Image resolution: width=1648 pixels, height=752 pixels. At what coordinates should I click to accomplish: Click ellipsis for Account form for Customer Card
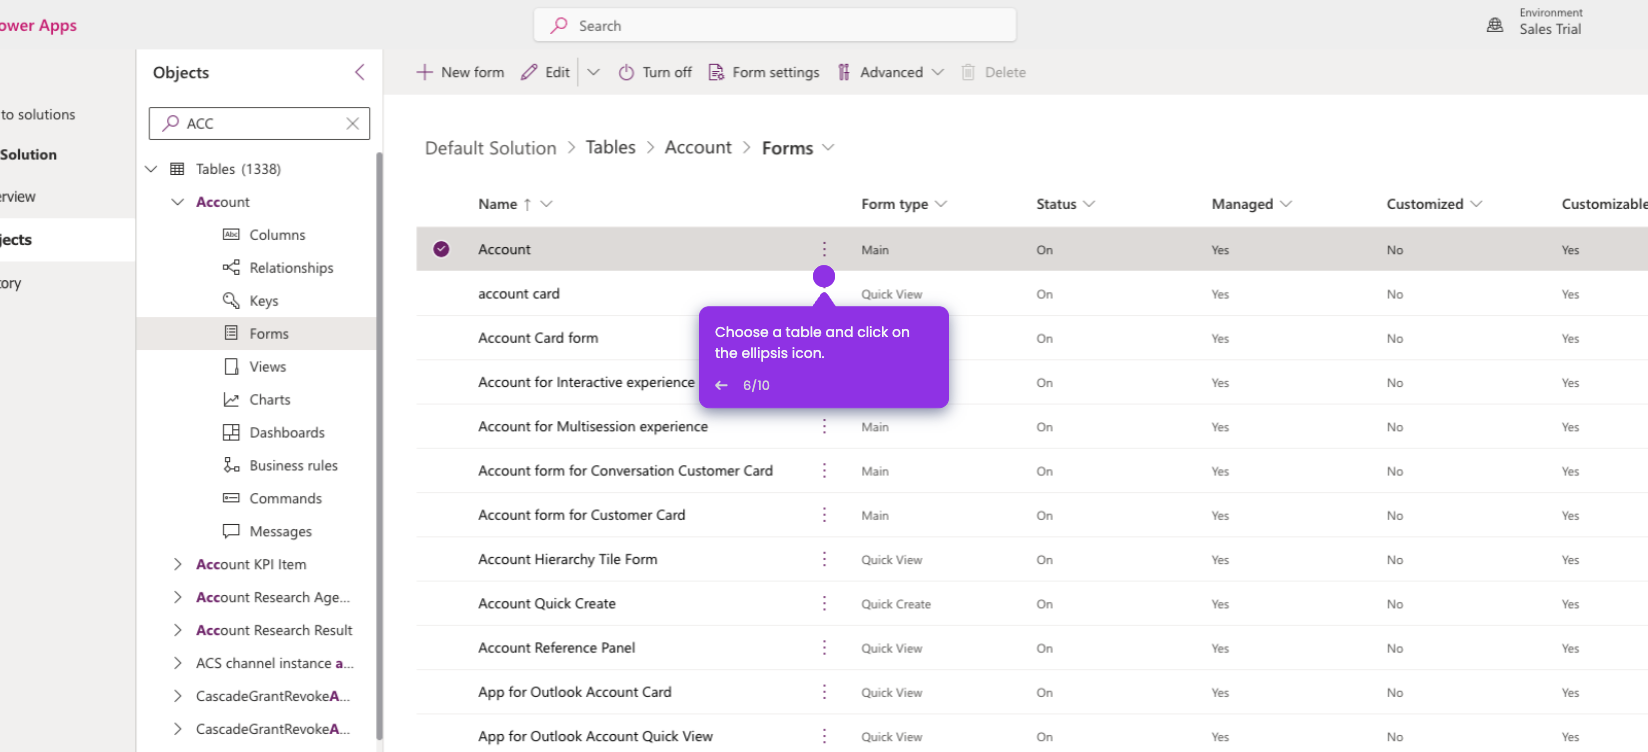coord(824,515)
